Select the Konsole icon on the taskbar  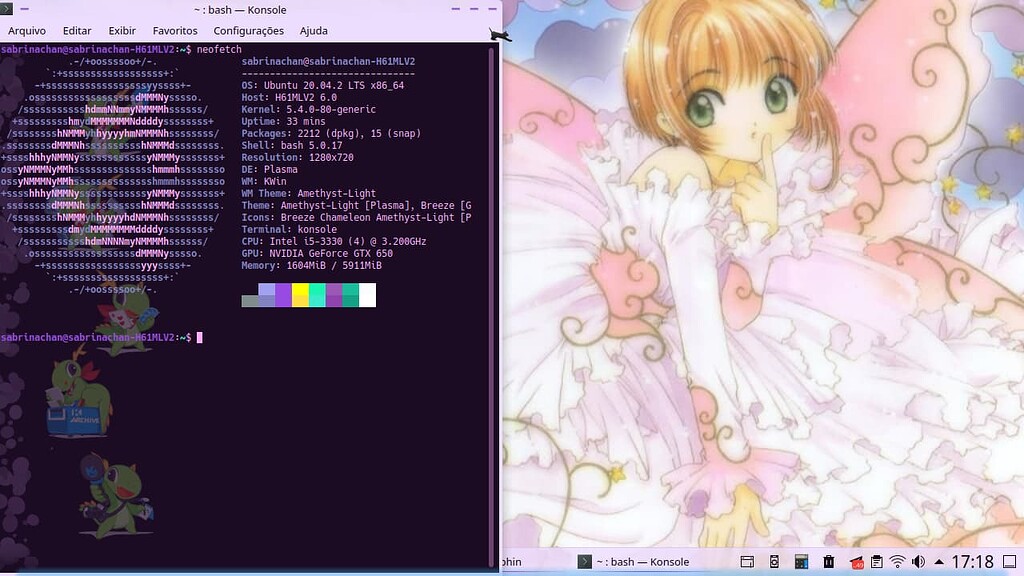[x=583, y=562]
